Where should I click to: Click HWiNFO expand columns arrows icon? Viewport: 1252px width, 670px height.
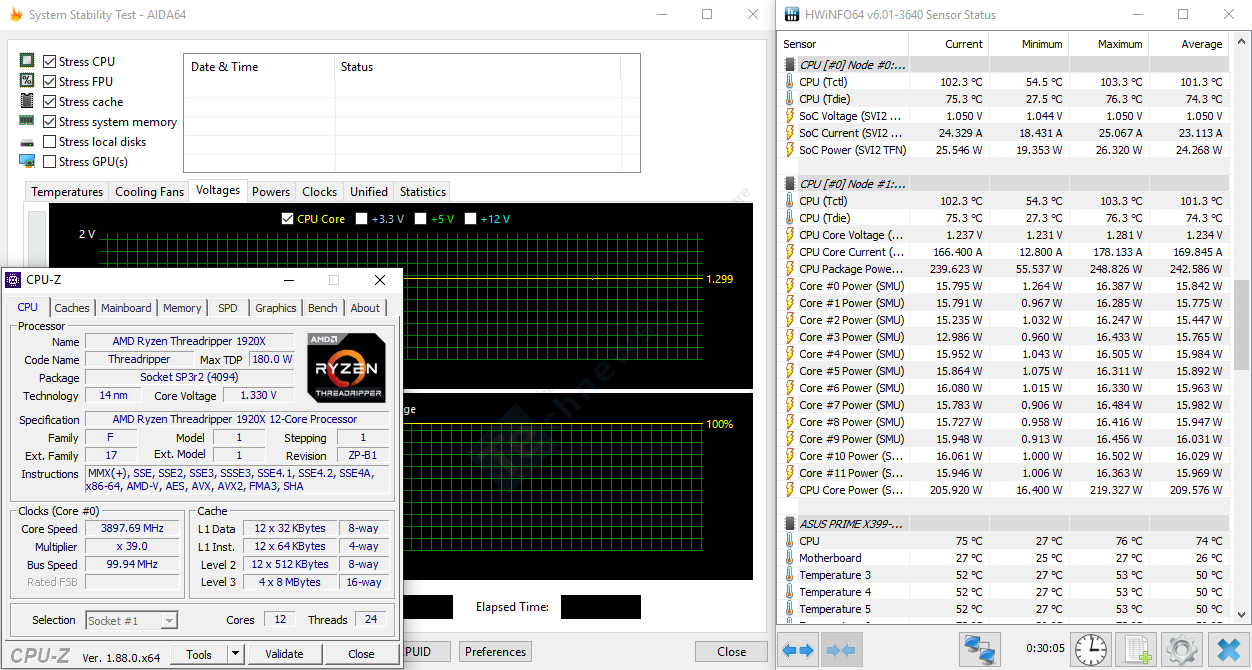(x=799, y=650)
